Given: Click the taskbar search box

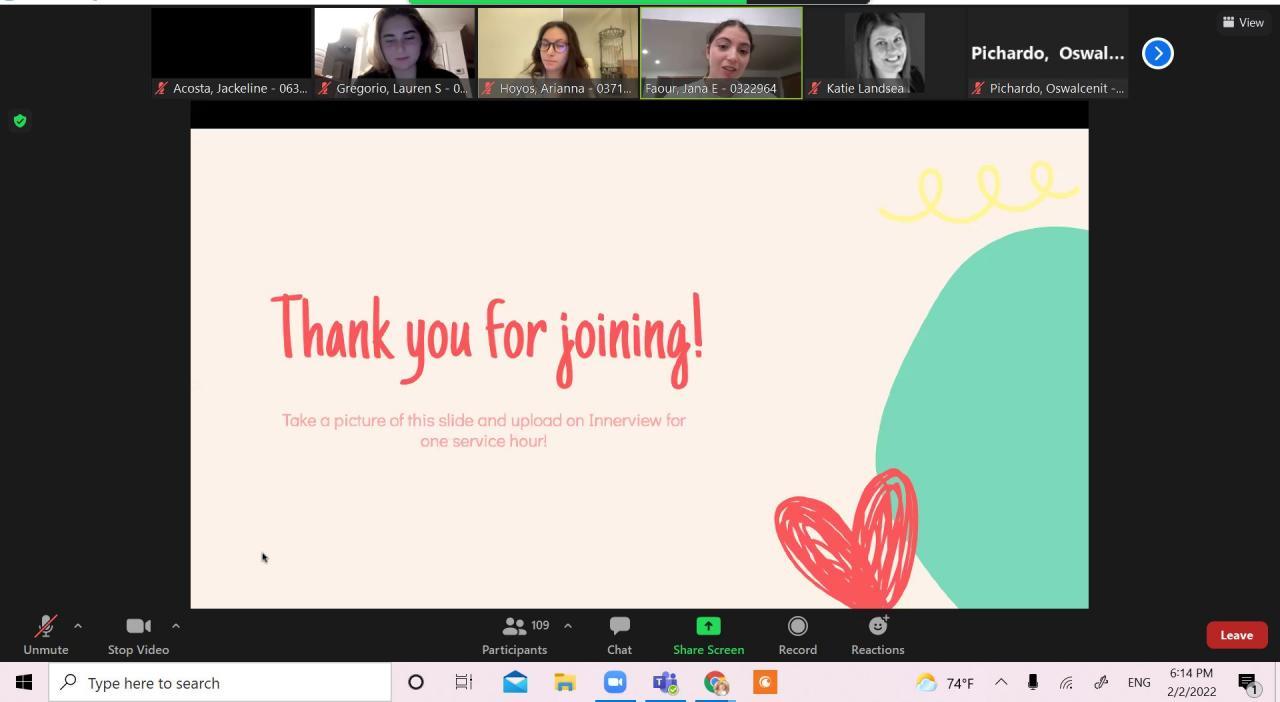Looking at the screenshot, I should [220, 683].
